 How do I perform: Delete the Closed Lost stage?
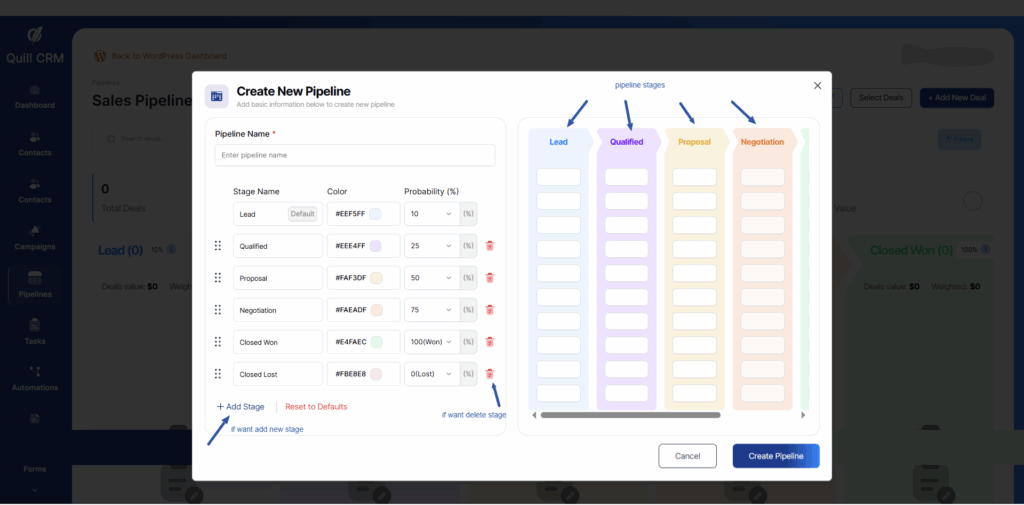click(490, 374)
